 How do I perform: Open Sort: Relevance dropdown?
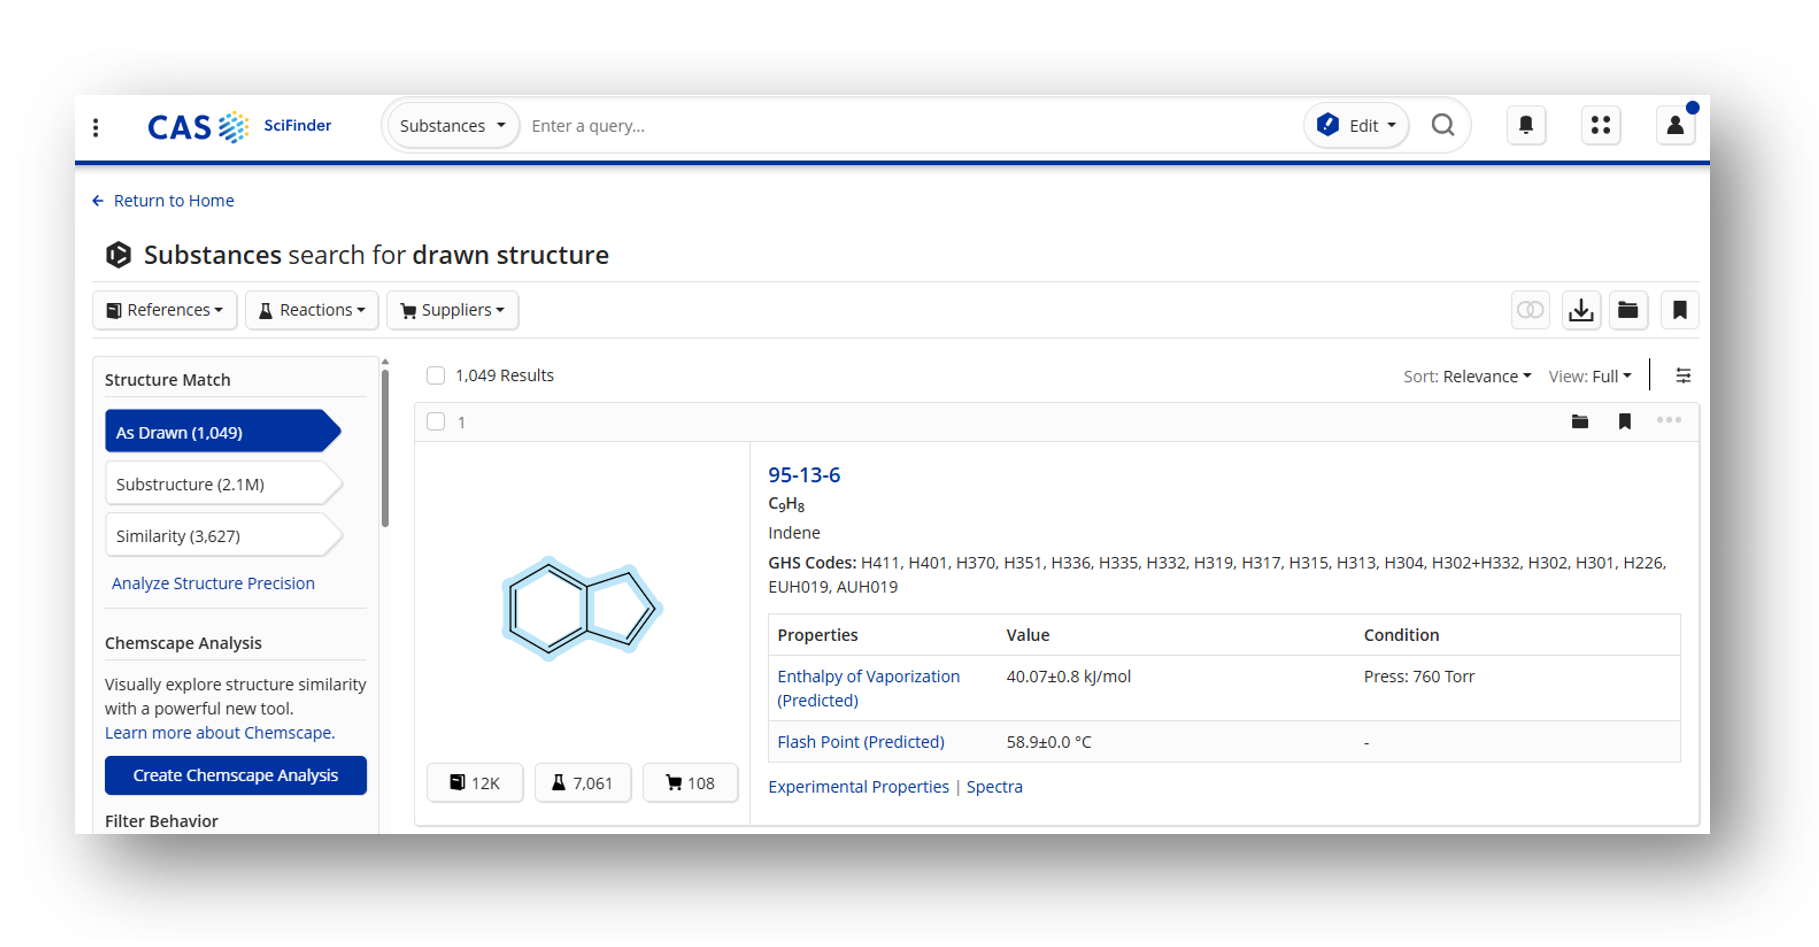1467,376
